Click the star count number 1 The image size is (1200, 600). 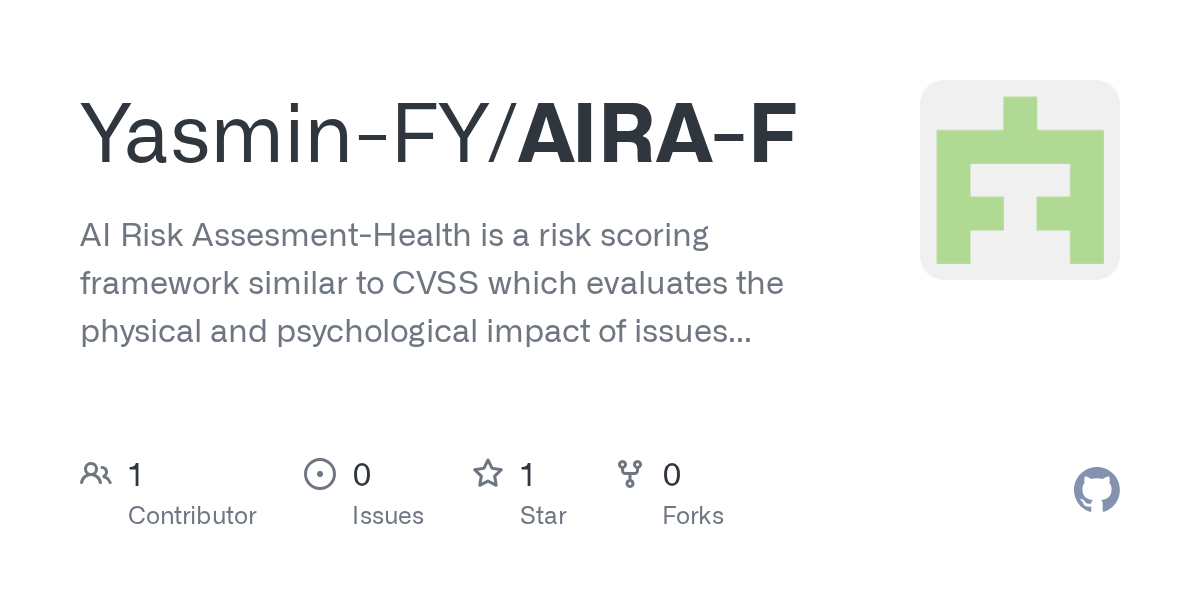pyautogui.click(x=527, y=475)
